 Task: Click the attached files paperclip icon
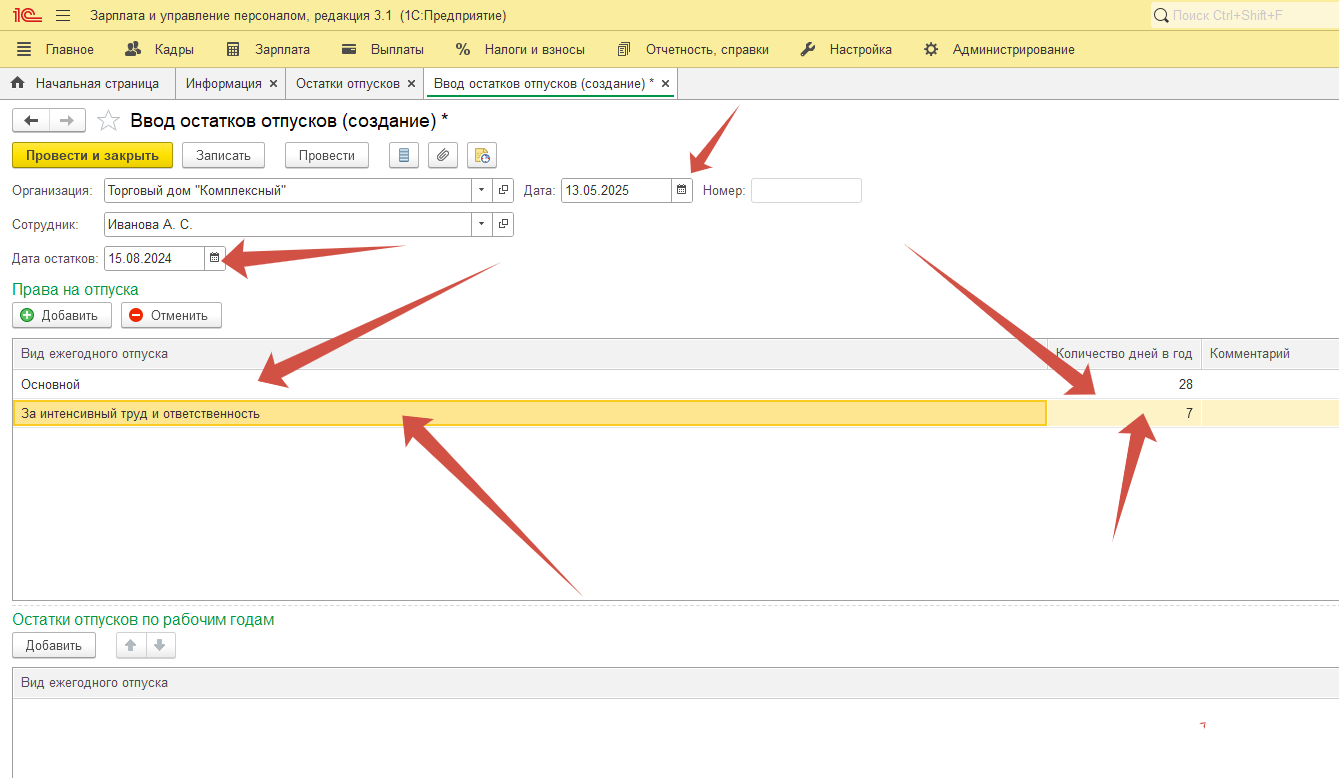coord(443,155)
